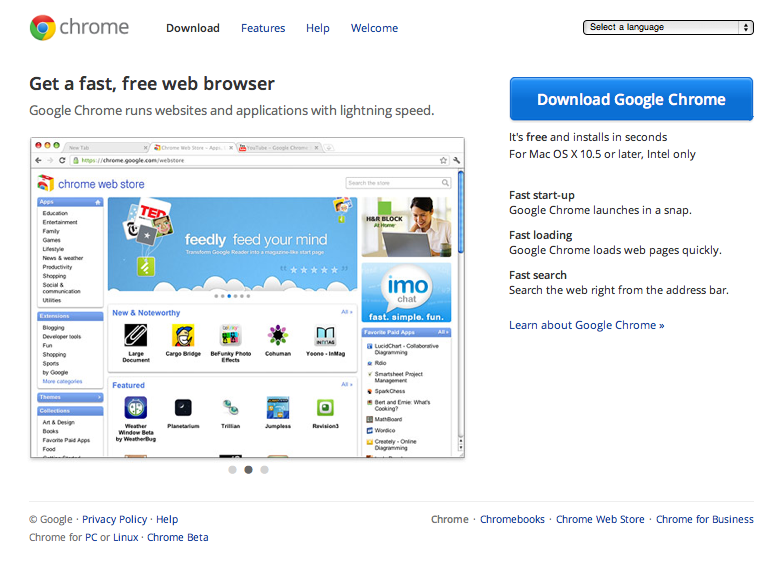
Task: Click the search magnifier in store search
Action: point(445,183)
